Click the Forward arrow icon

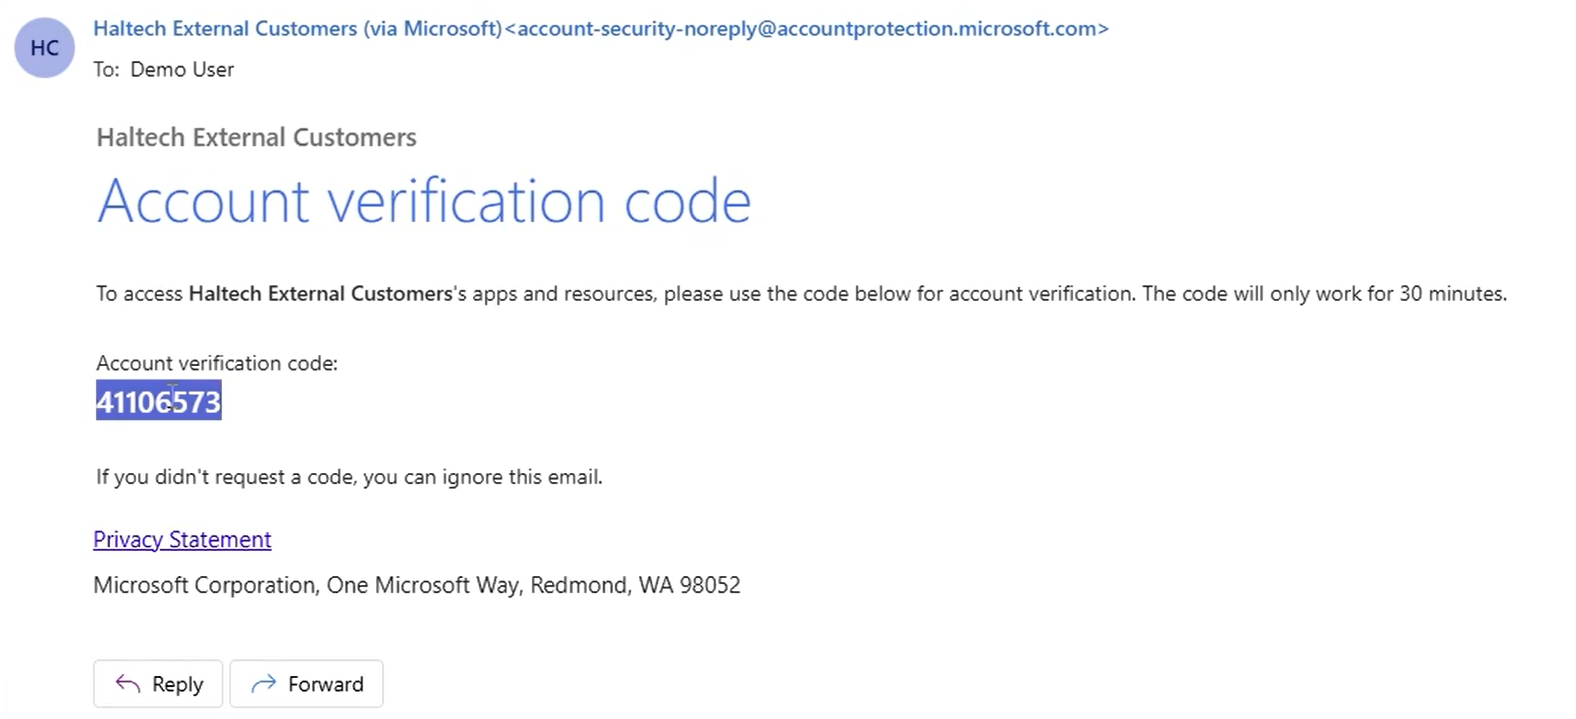pyautogui.click(x=263, y=684)
